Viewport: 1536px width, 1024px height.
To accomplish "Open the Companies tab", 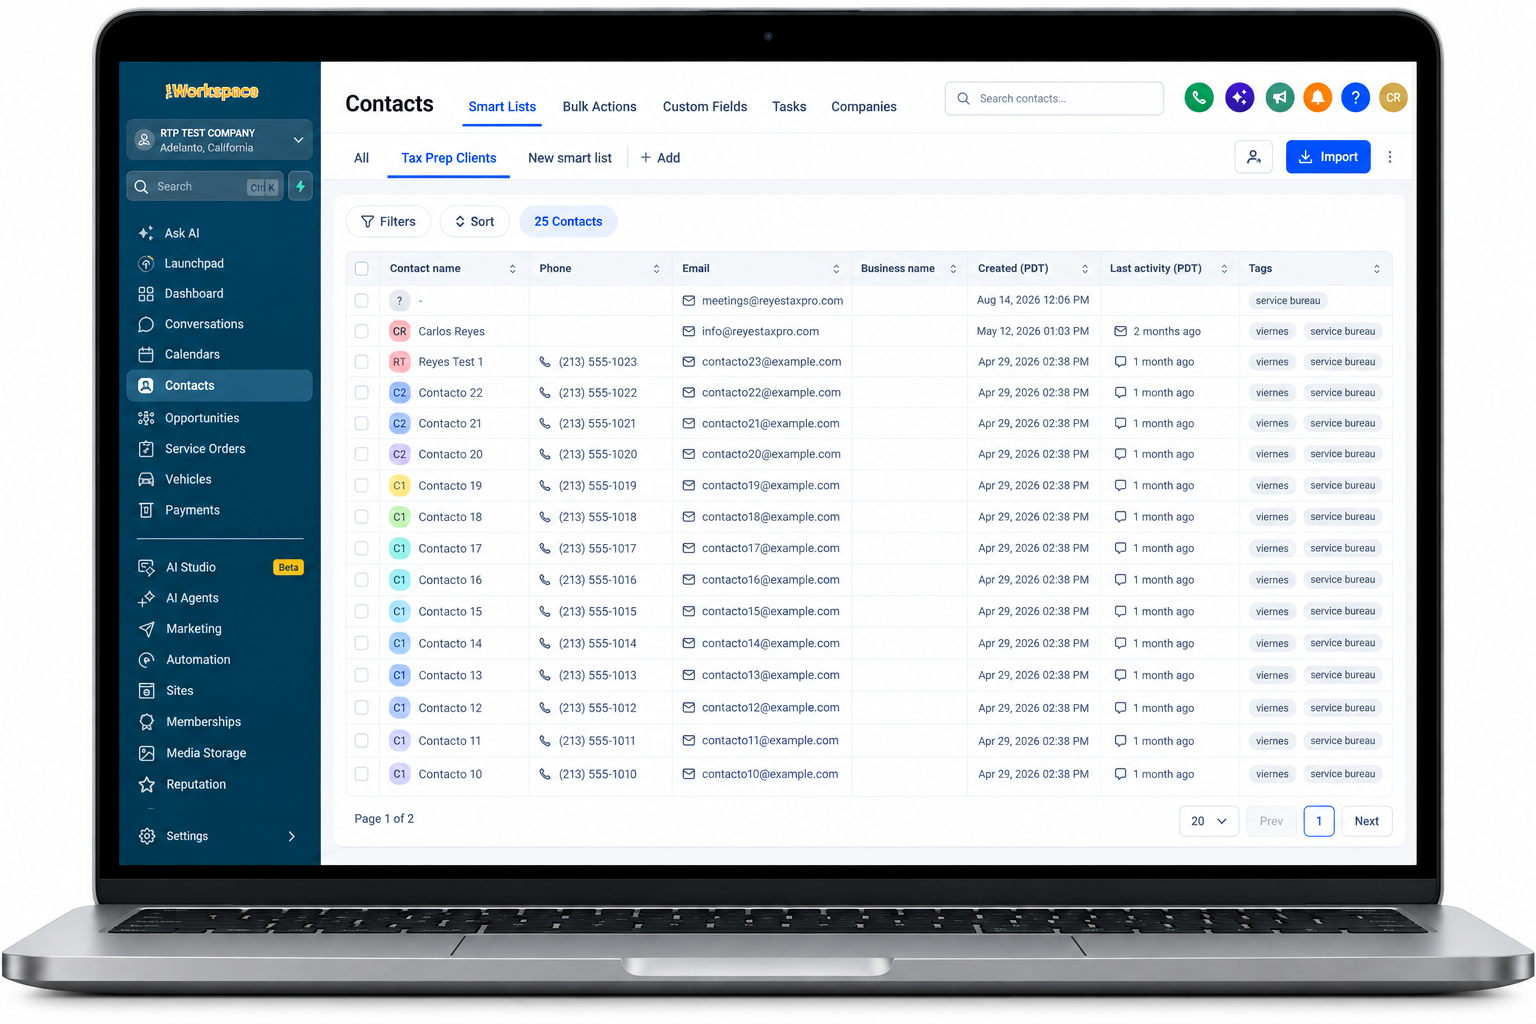I will pyautogui.click(x=864, y=107).
